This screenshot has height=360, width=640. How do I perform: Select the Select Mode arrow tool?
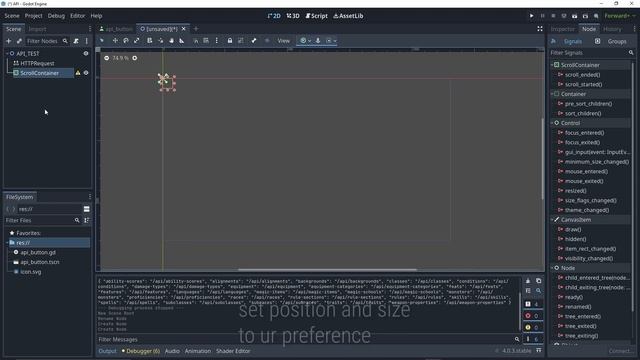coord(102,40)
